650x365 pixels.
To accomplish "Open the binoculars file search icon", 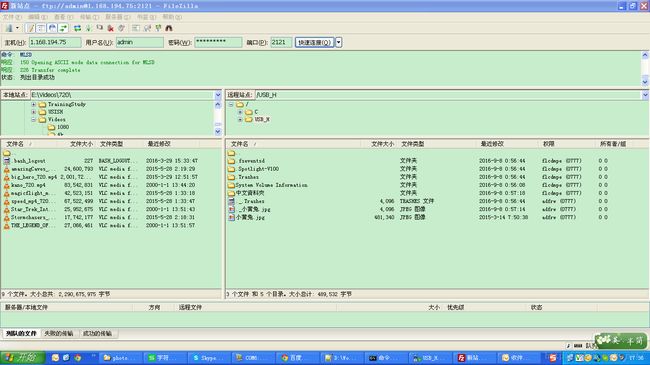I will pyautogui.click(x=169, y=28).
